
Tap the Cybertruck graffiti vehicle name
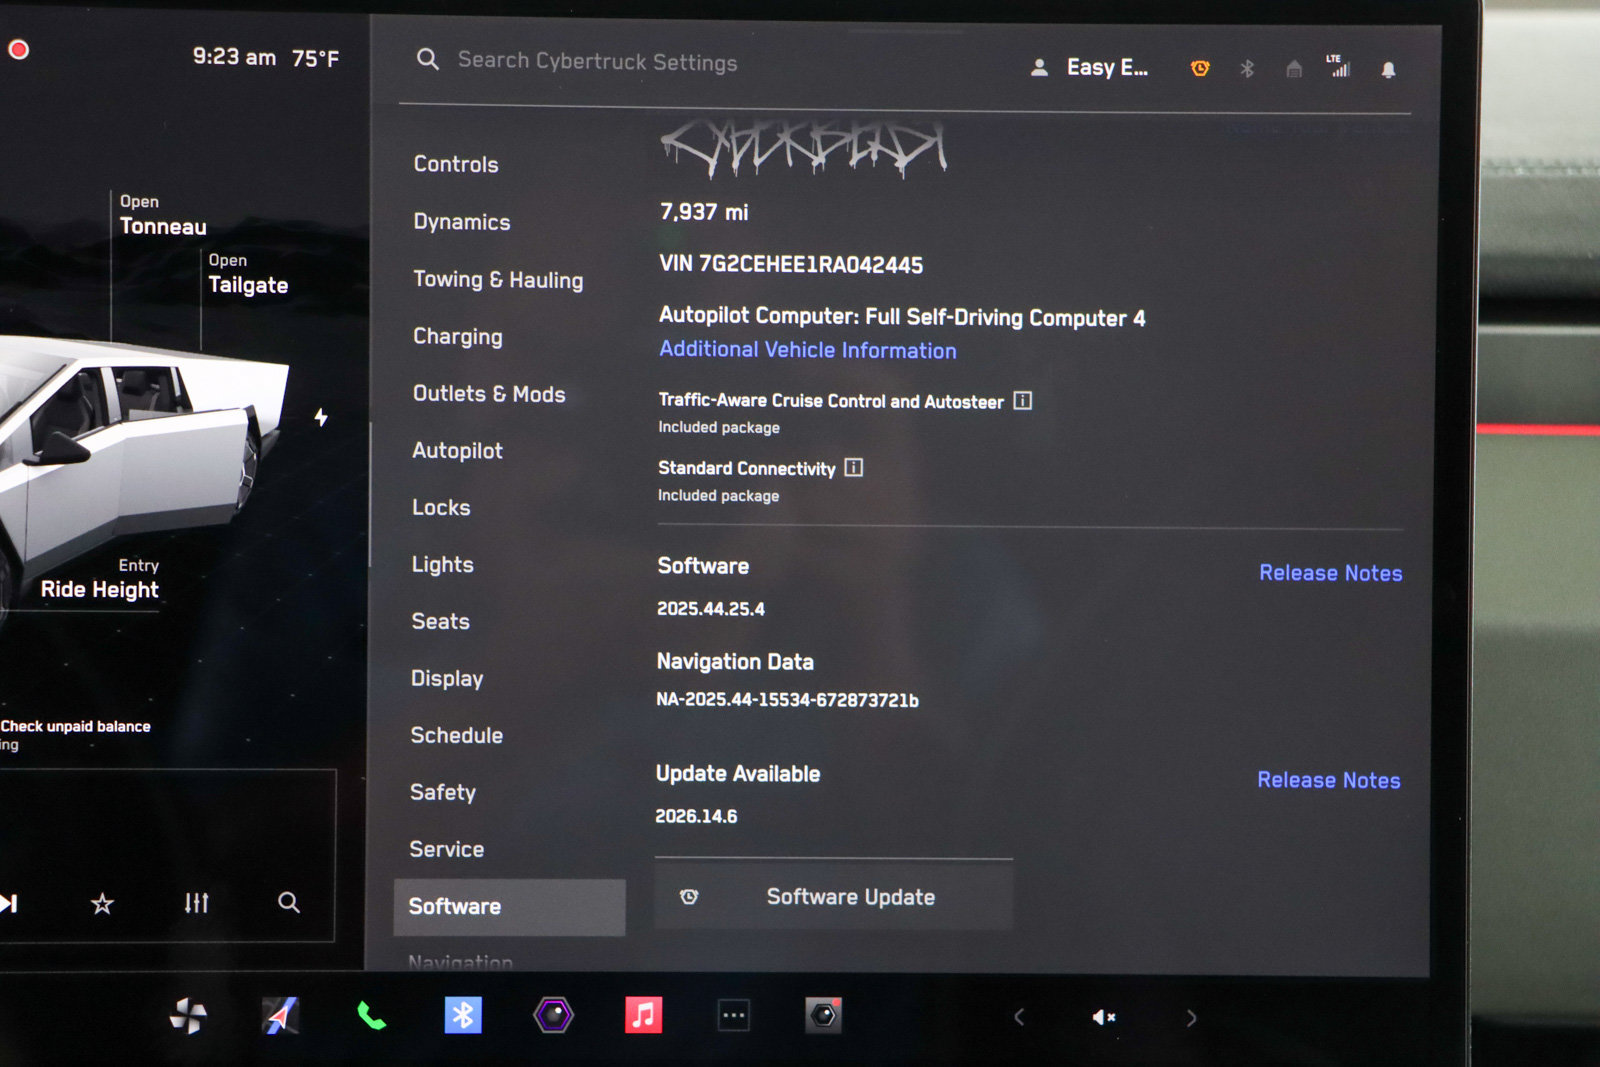(803, 150)
